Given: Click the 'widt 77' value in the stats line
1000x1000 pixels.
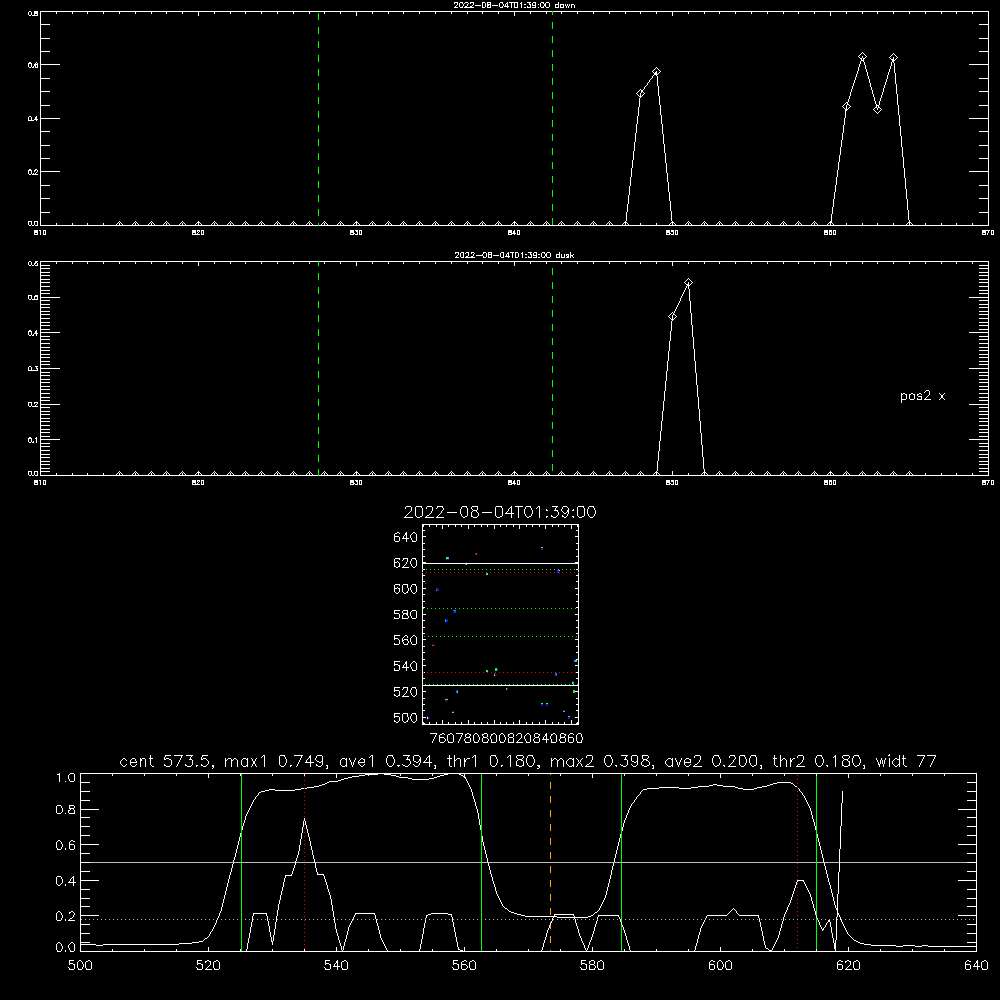Looking at the screenshot, I should click(x=906, y=761).
